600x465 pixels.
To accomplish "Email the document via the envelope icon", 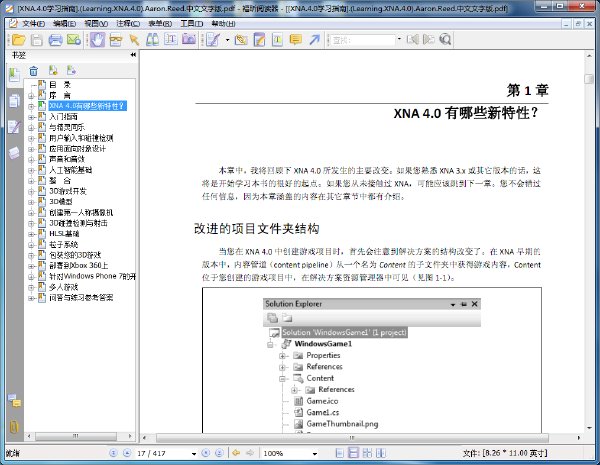I will click(74, 39).
